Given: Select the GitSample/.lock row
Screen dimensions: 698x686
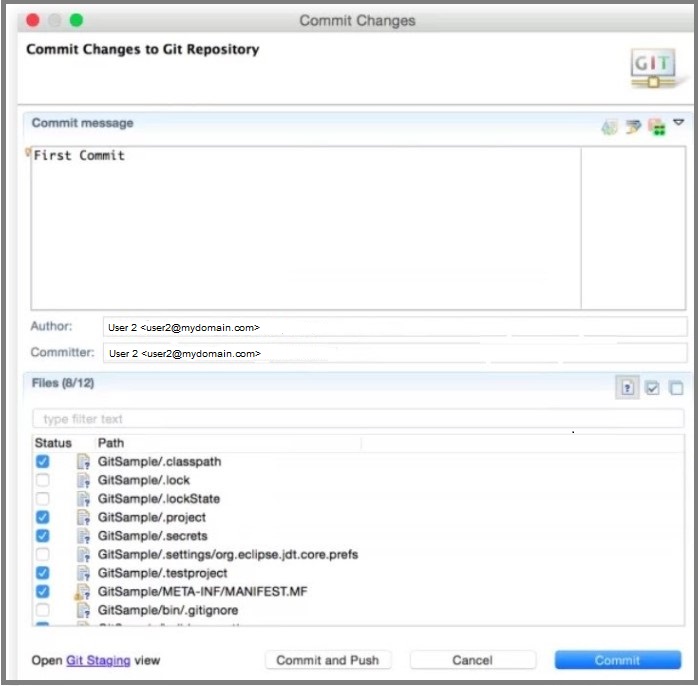Looking at the screenshot, I should [x=358, y=480].
